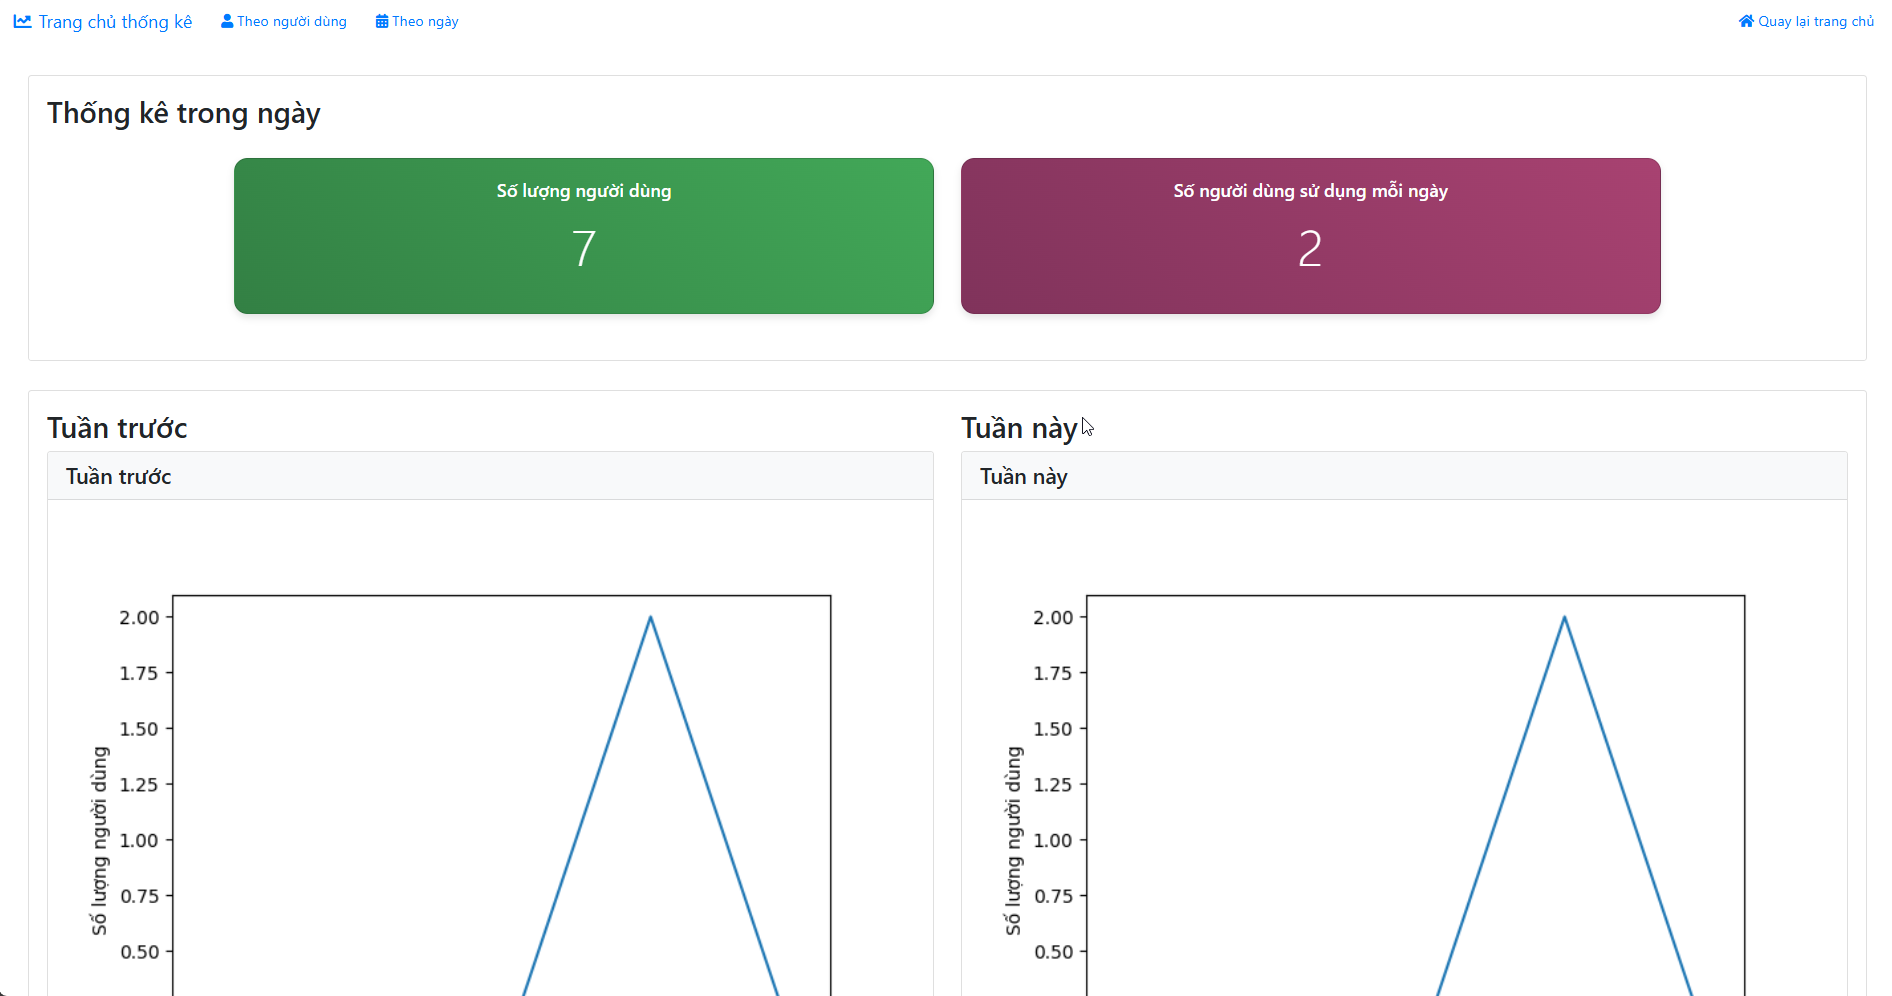The width and height of the screenshot is (1892, 996).
Task: Click the value 7 in the green card
Action: pos(584,248)
